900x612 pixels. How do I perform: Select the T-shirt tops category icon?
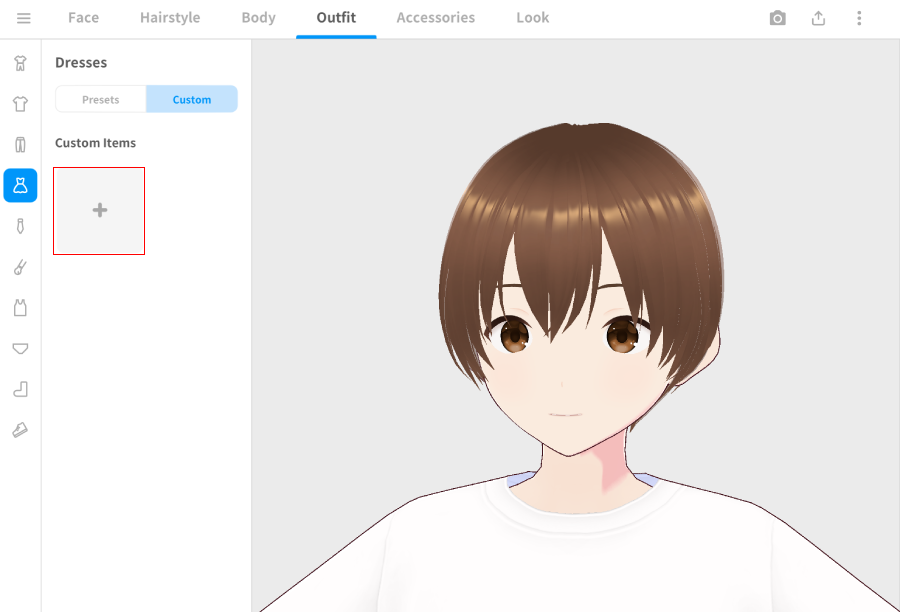(20, 104)
